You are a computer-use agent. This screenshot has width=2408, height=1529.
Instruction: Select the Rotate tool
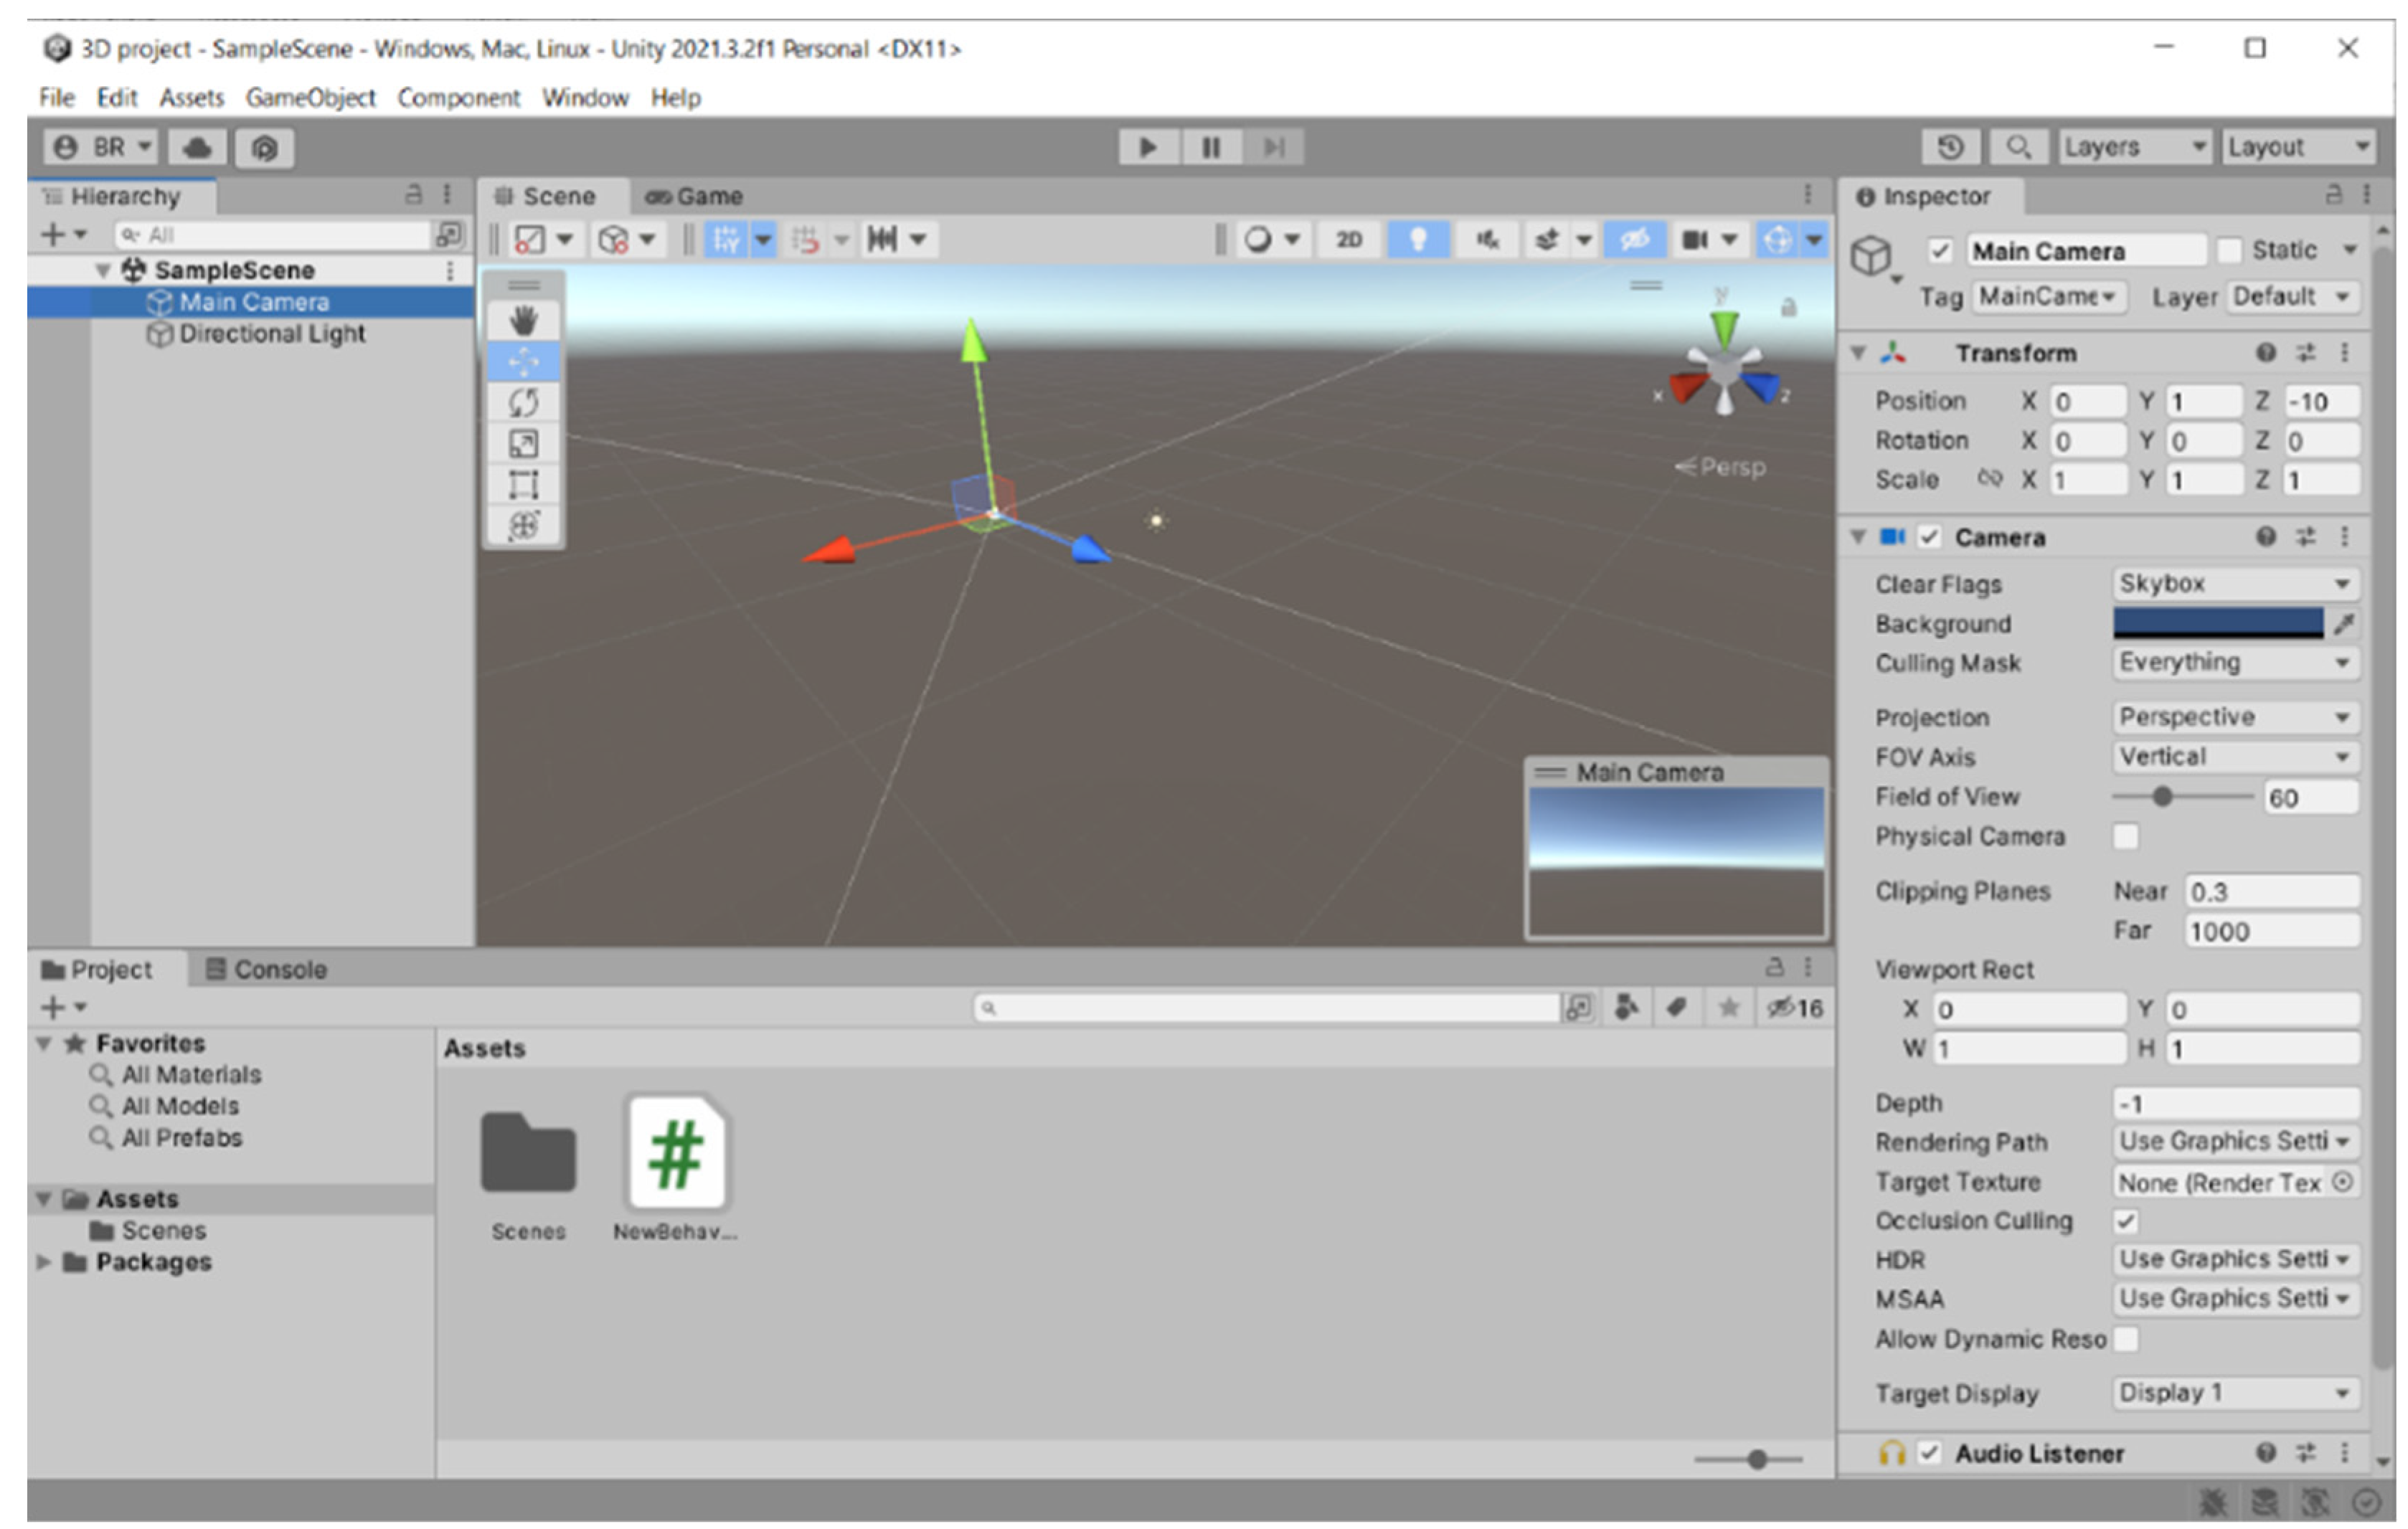pyautogui.click(x=523, y=403)
